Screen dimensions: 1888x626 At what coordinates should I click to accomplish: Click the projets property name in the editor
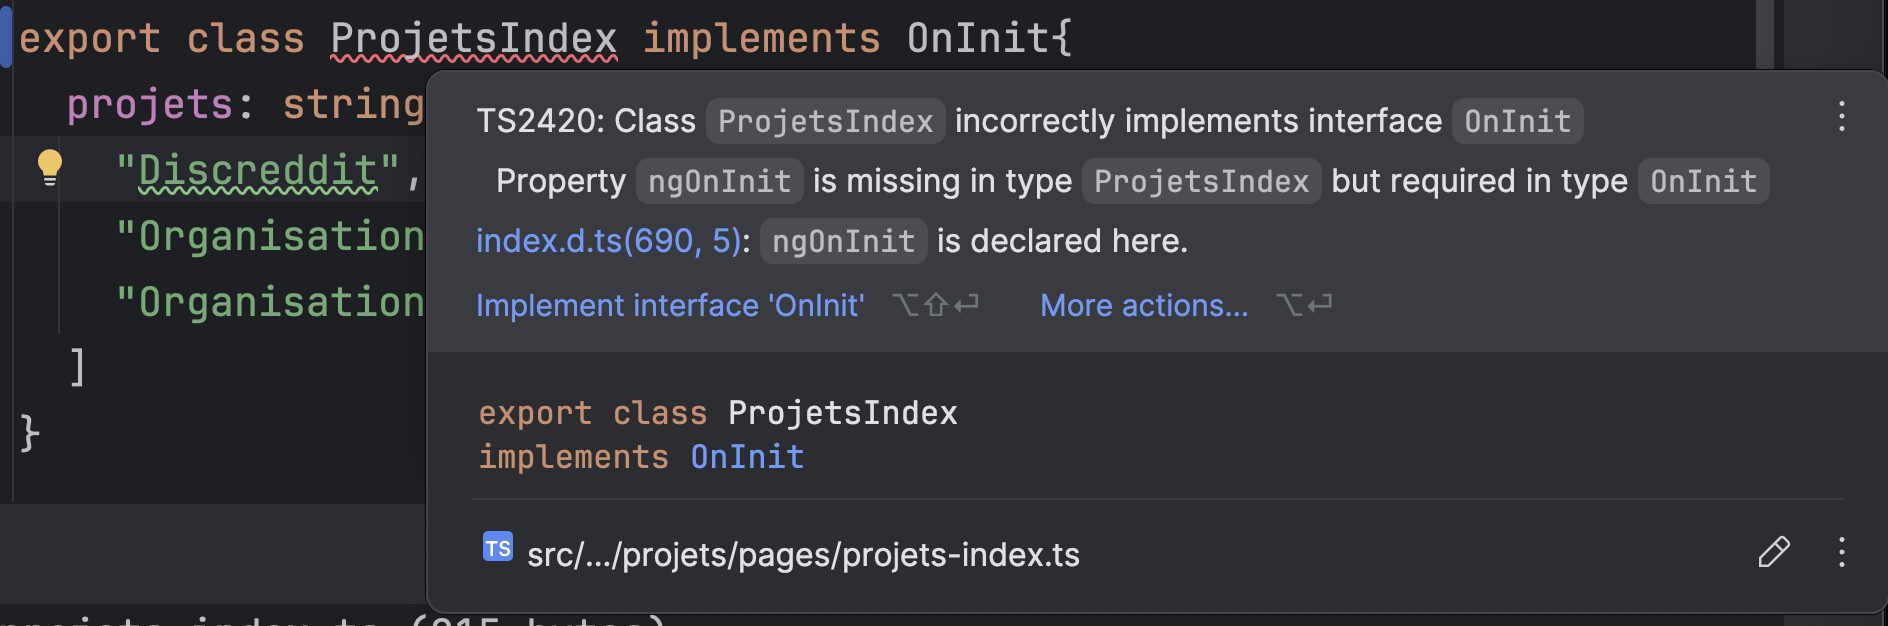(150, 105)
